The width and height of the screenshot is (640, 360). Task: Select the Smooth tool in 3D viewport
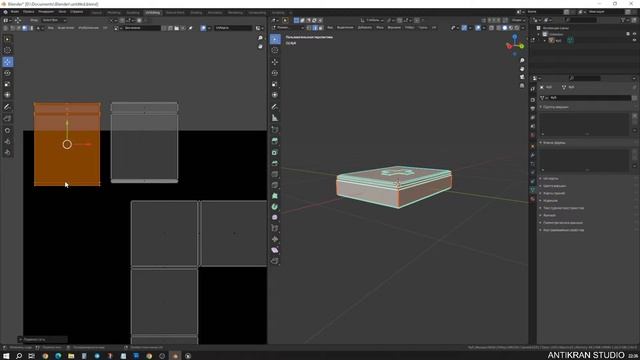(x=275, y=218)
